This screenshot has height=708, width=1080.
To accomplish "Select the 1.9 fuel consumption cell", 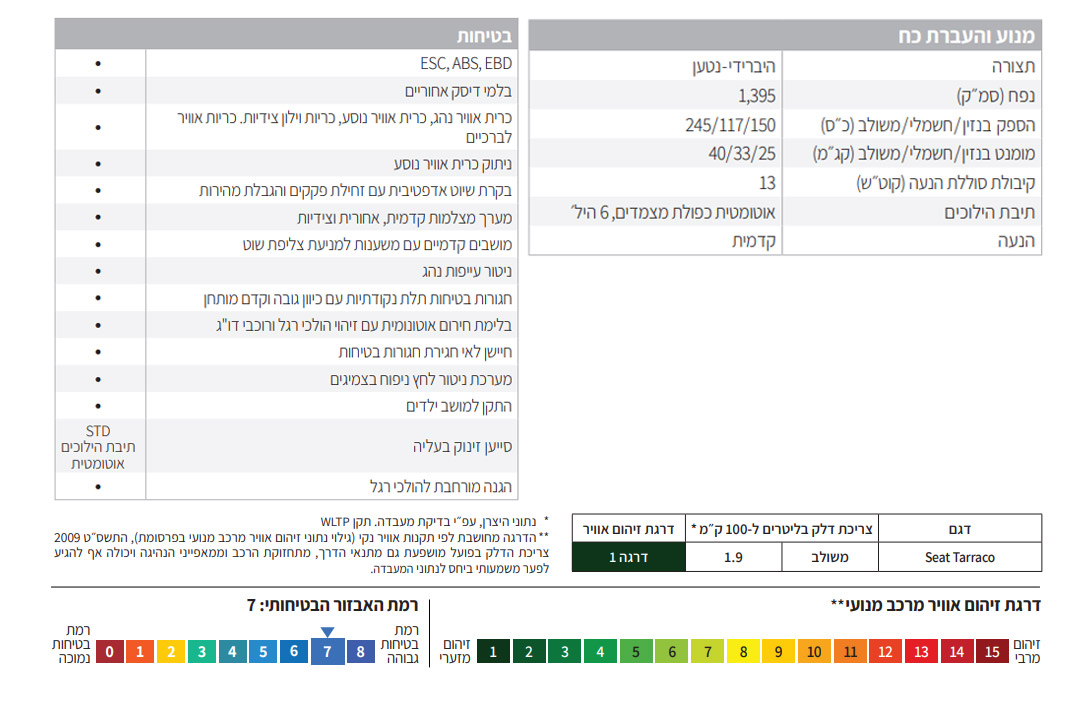I will (x=733, y=557).
